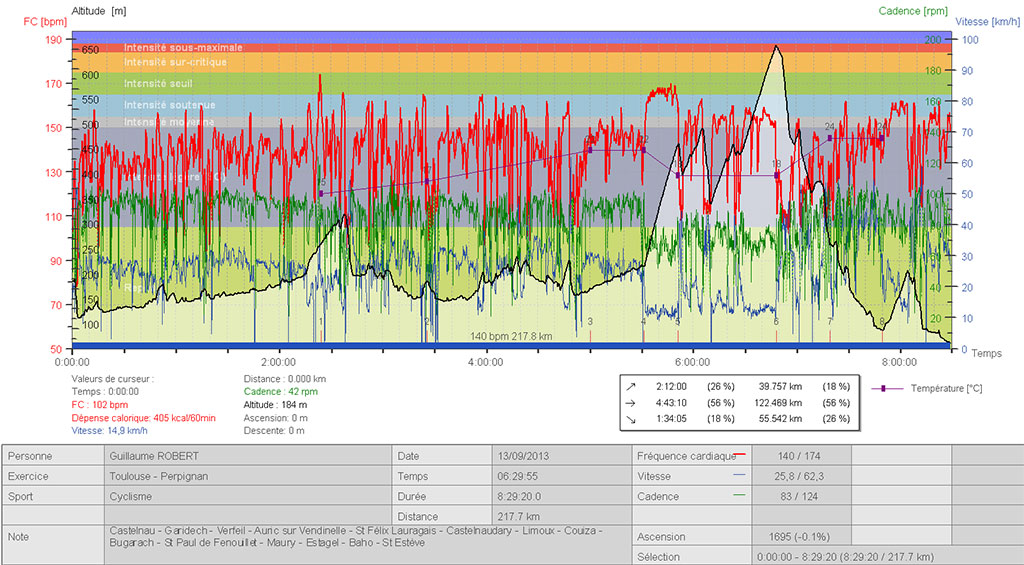Click the FC [bpm] axis label
1024x565 pixels.
pos(43,21)
